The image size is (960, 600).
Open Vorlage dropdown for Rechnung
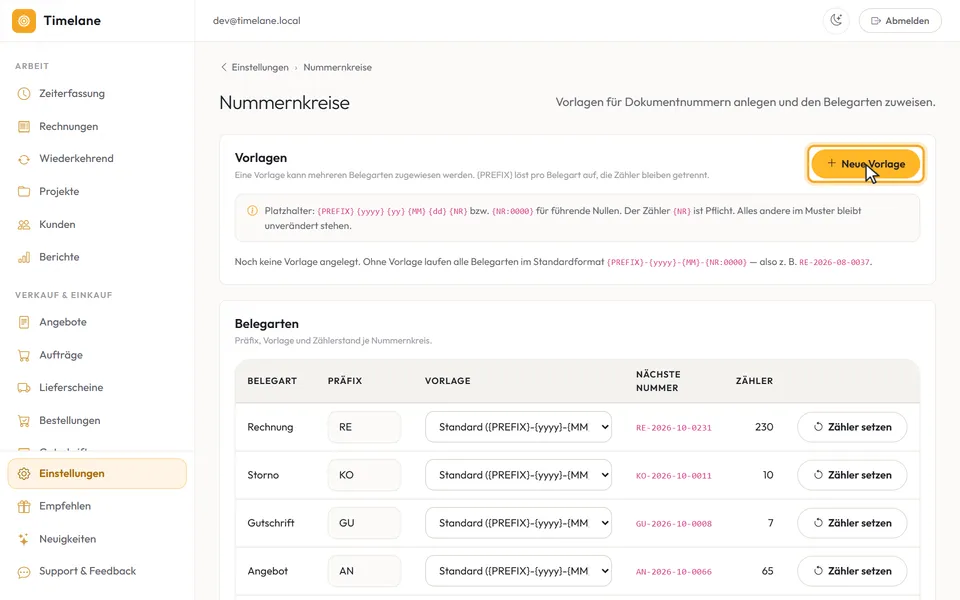[519, 427]
